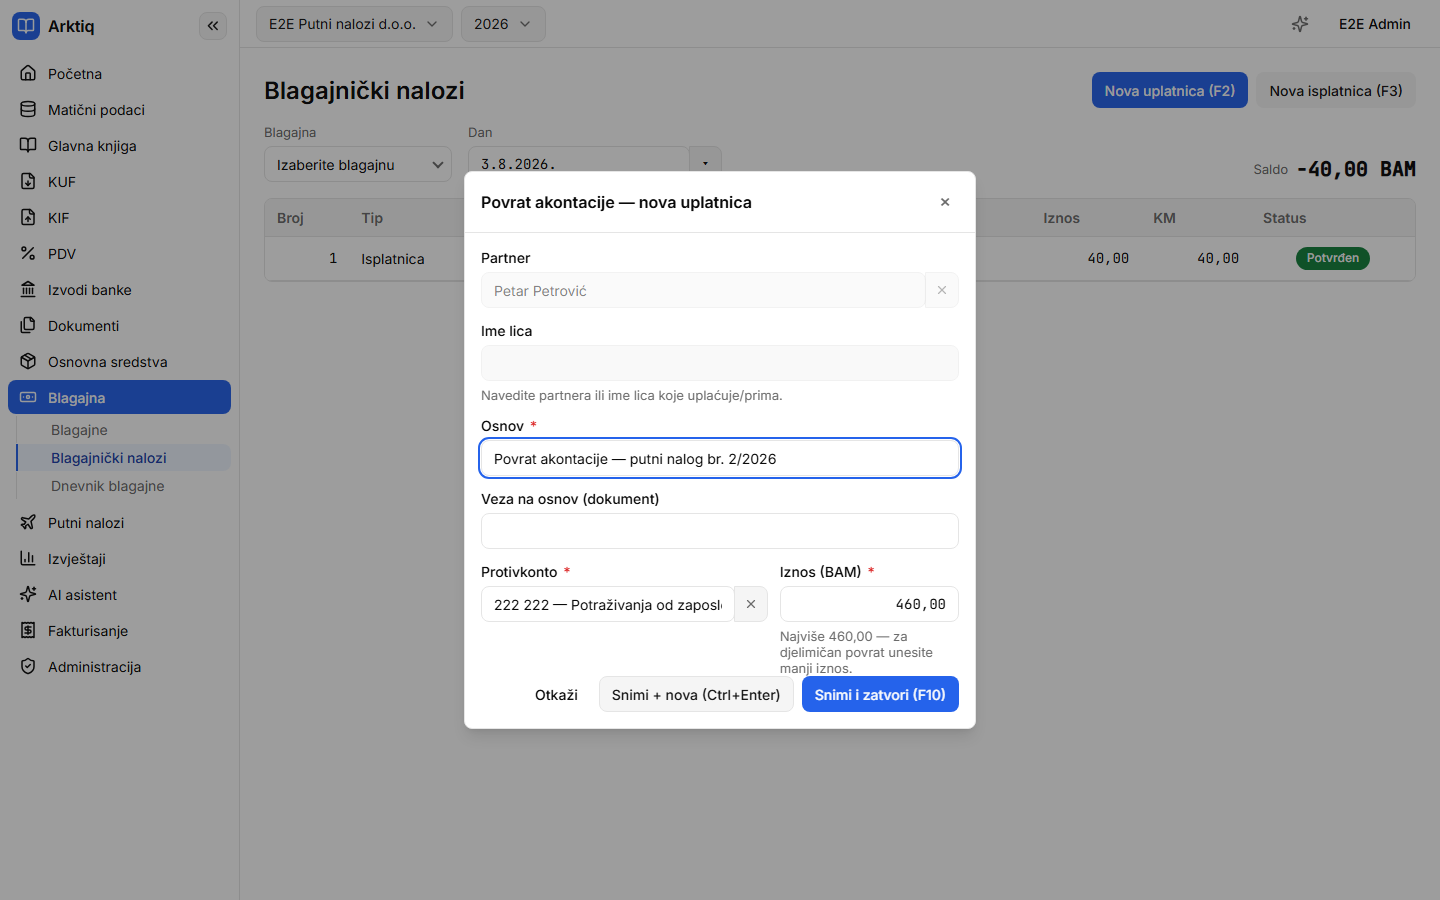Click Snimi i zatvori (F10) button
The height and width of the screenshot is (900, 1440).
click(x=880, y=695)
